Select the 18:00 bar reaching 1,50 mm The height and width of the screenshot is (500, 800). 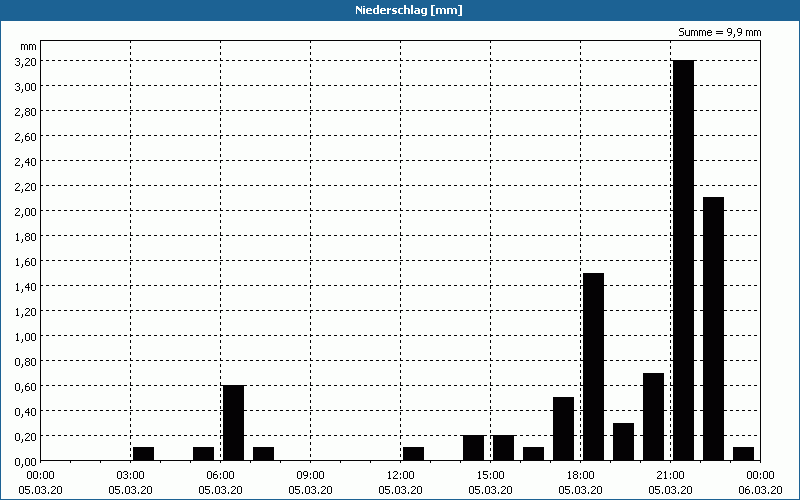pos(593,366)
